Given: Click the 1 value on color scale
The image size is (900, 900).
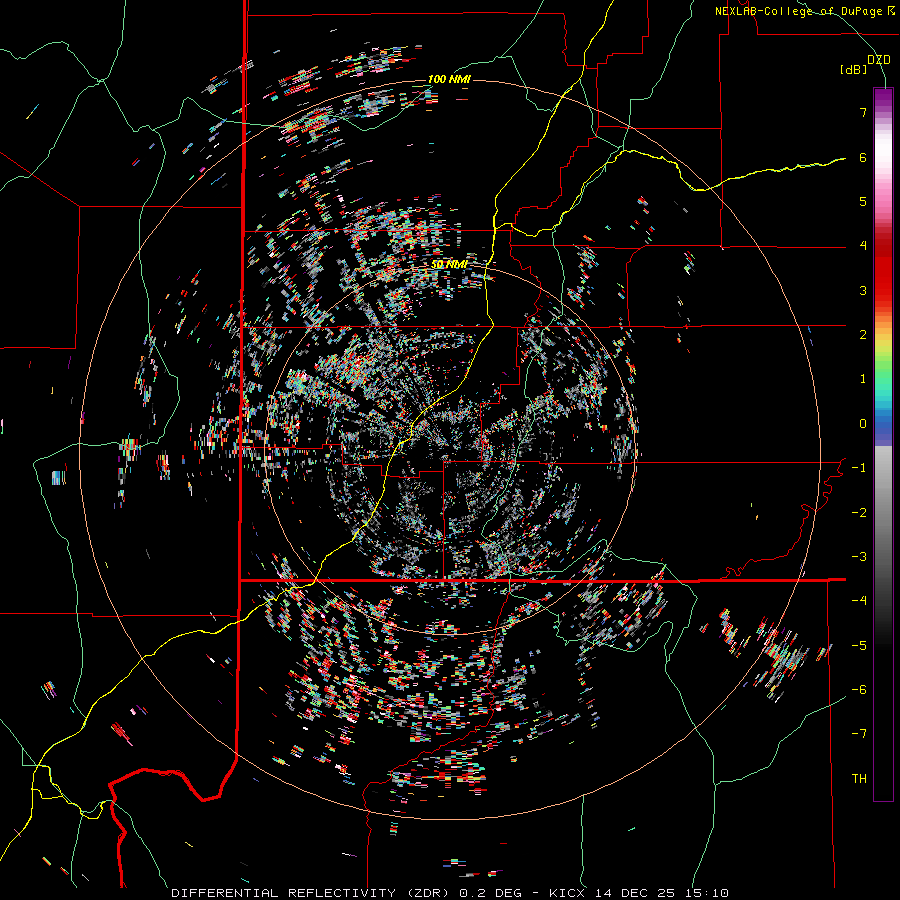Looking at the screenshot, I should [x=863, y=379].
